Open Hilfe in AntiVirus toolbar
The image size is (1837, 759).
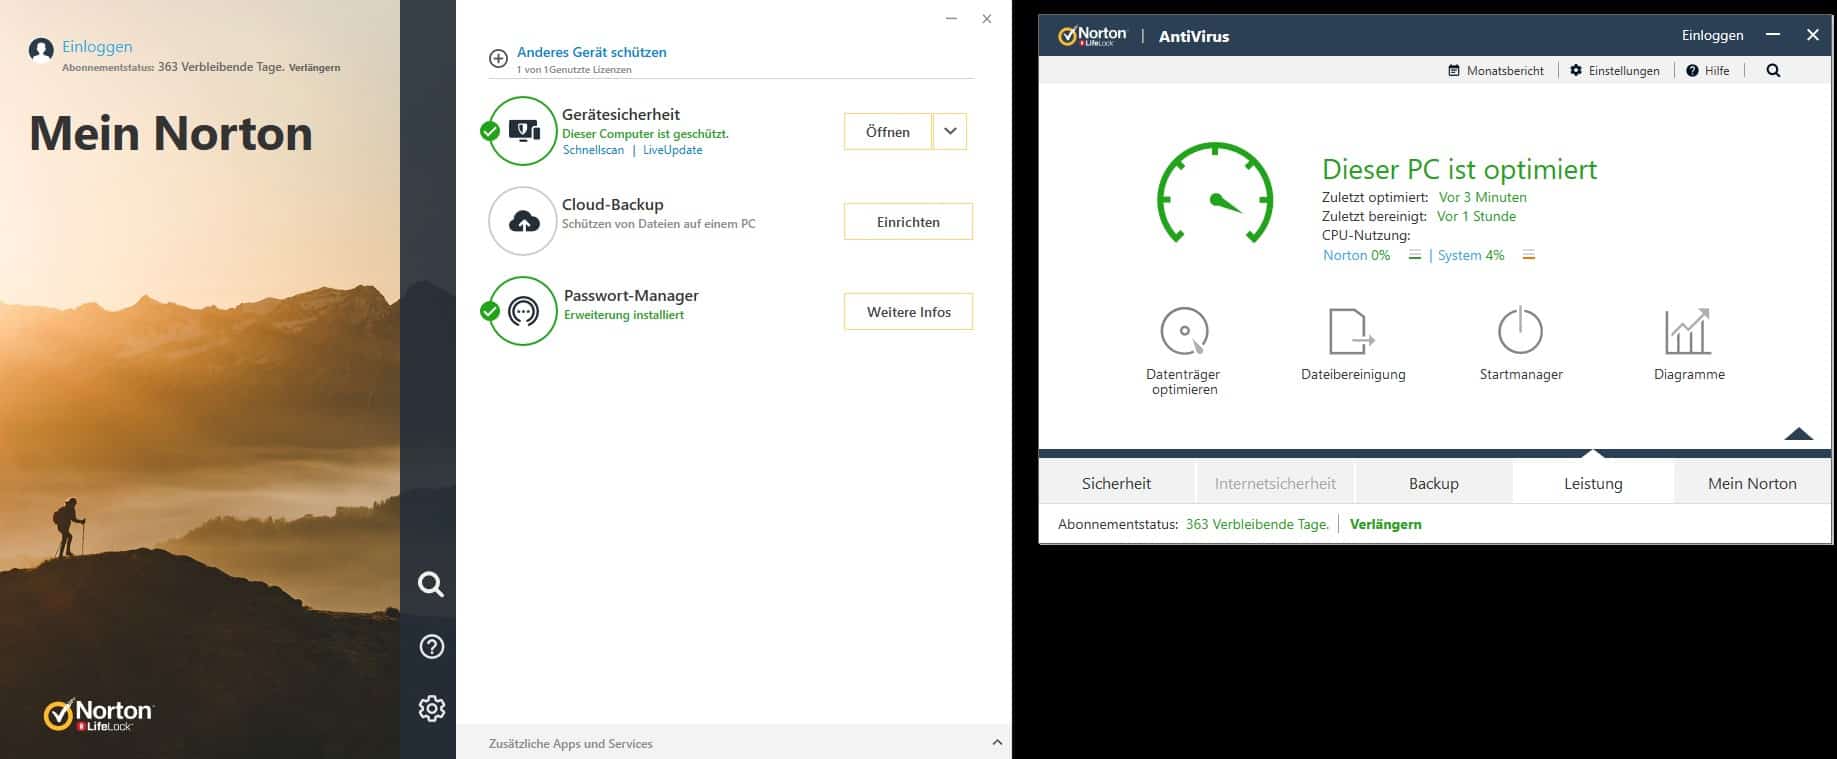pos(1708,71)
